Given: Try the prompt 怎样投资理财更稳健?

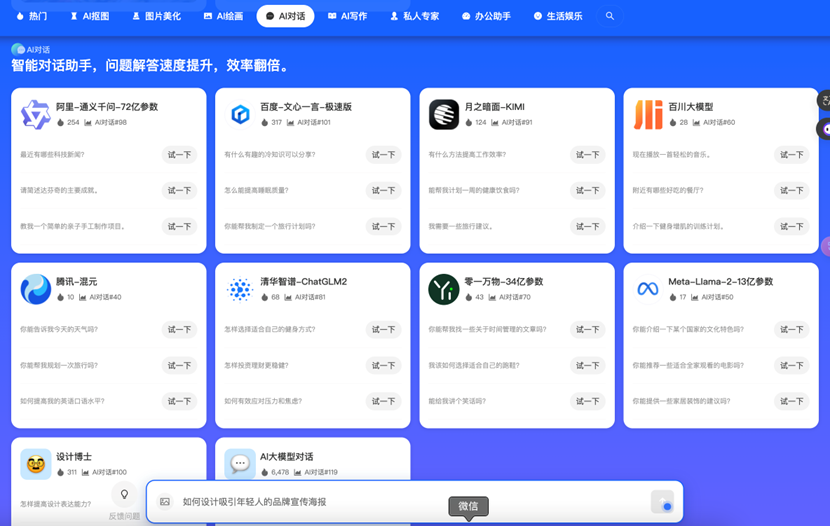Looking at the screenshot, I should 383,365.
